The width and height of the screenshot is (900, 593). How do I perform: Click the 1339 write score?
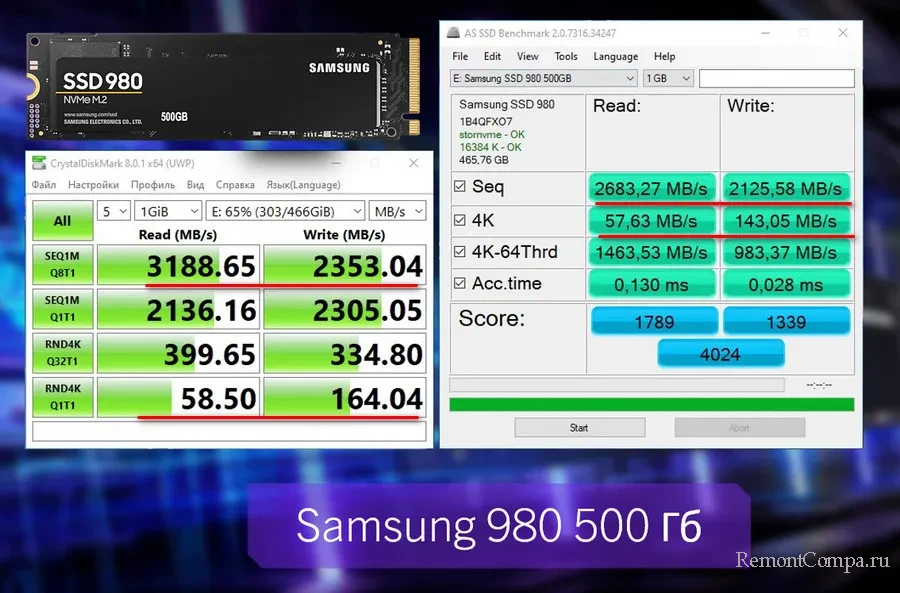point(786,321)
